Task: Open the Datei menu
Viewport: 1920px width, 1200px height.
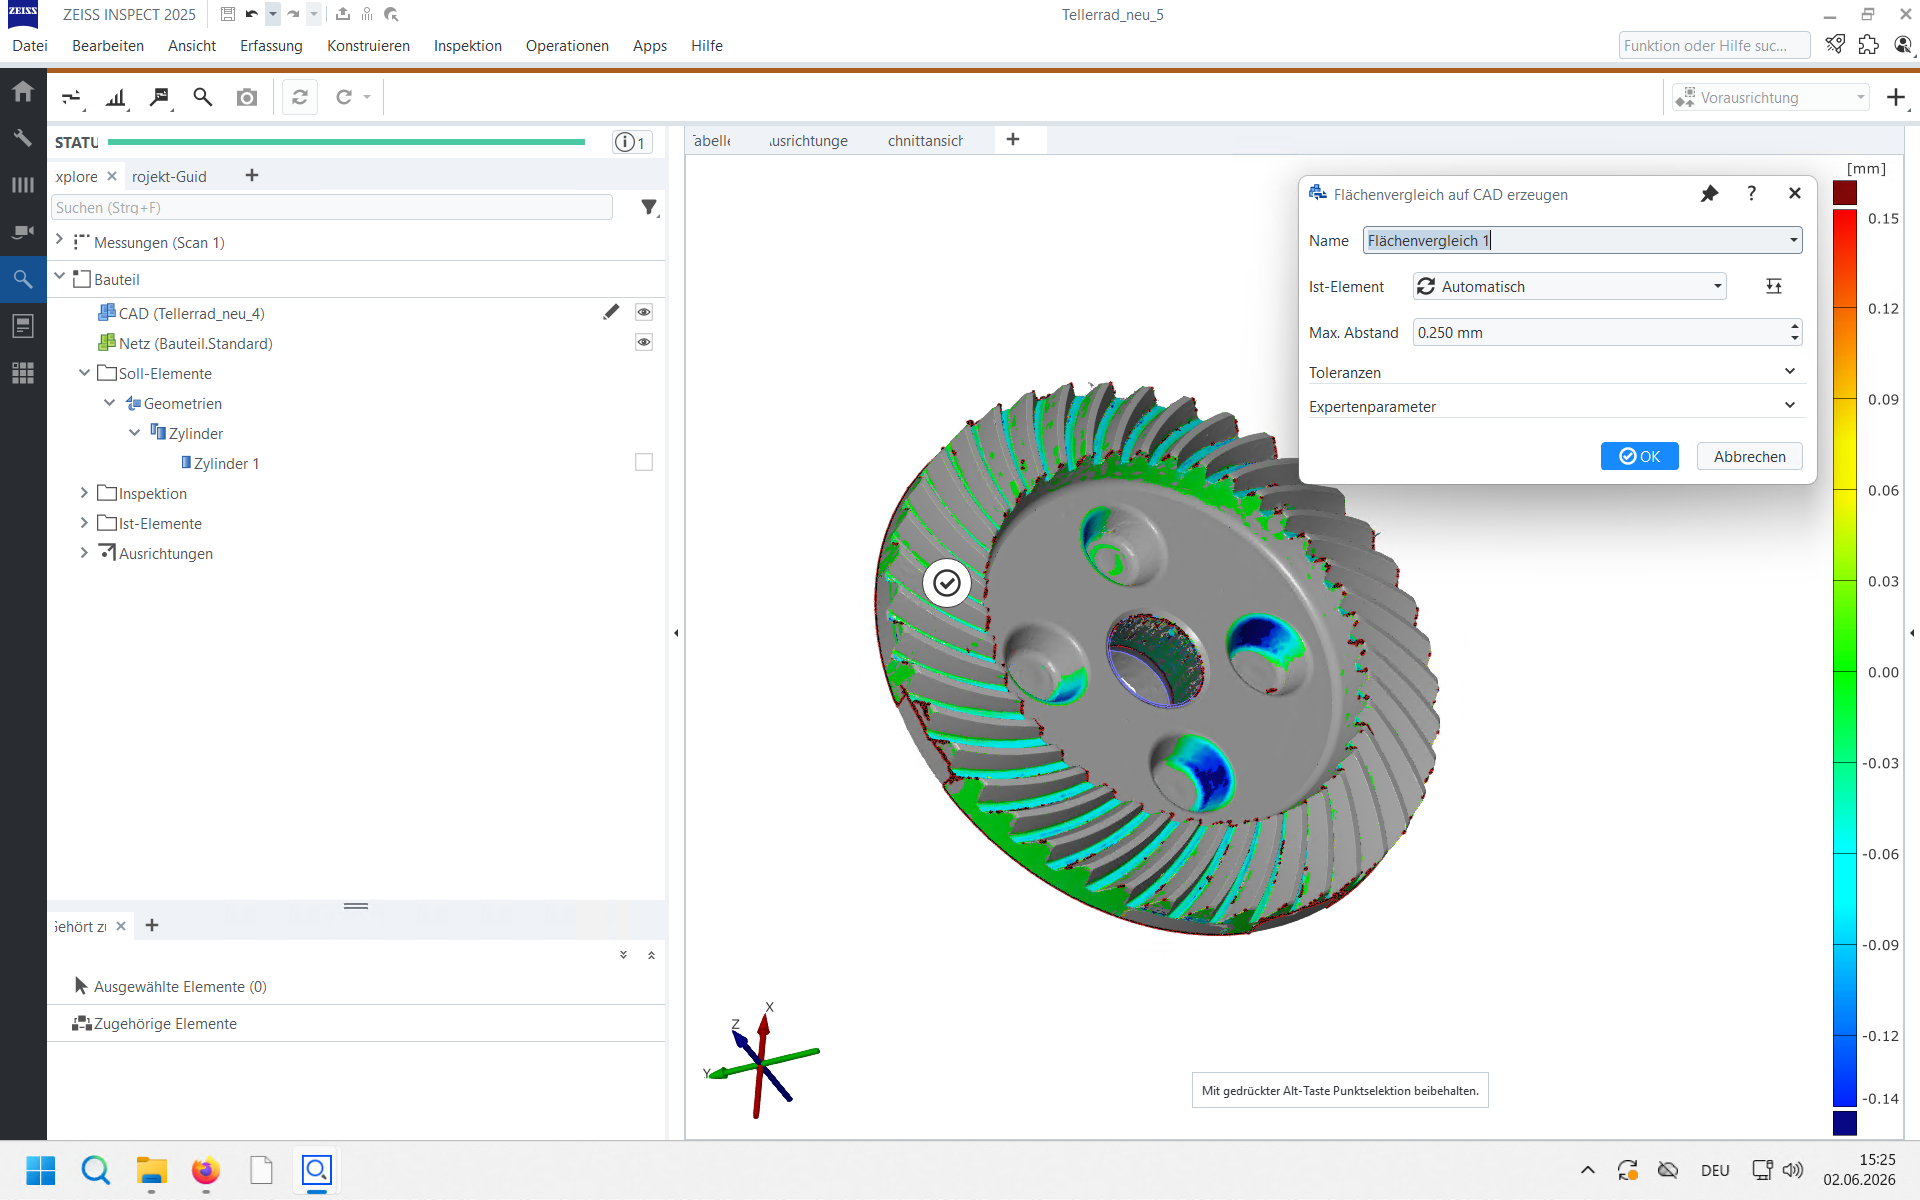Action: tap(30, 46)
